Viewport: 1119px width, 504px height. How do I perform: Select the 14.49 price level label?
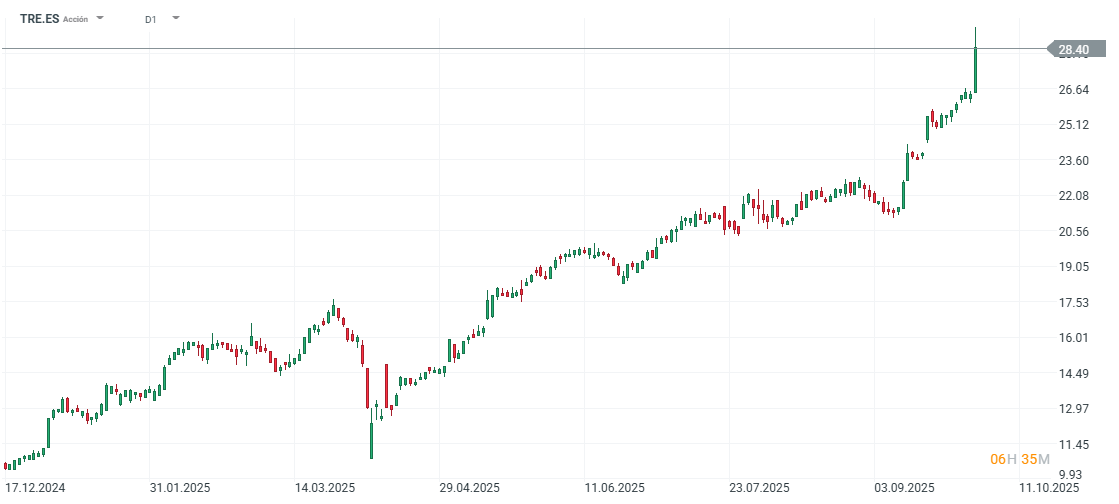click(1073, 374)
